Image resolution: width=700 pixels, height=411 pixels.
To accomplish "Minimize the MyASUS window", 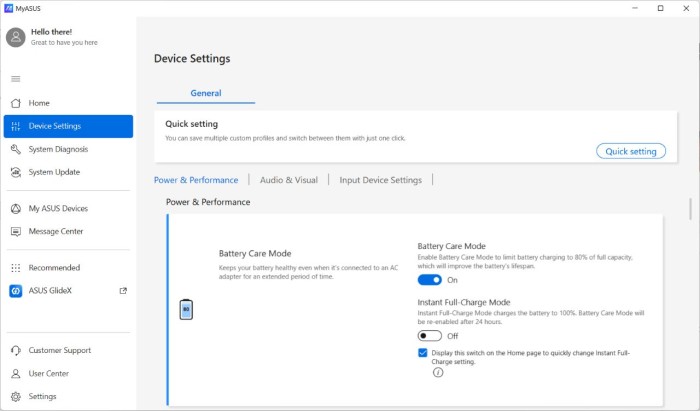I will [635, 8].
